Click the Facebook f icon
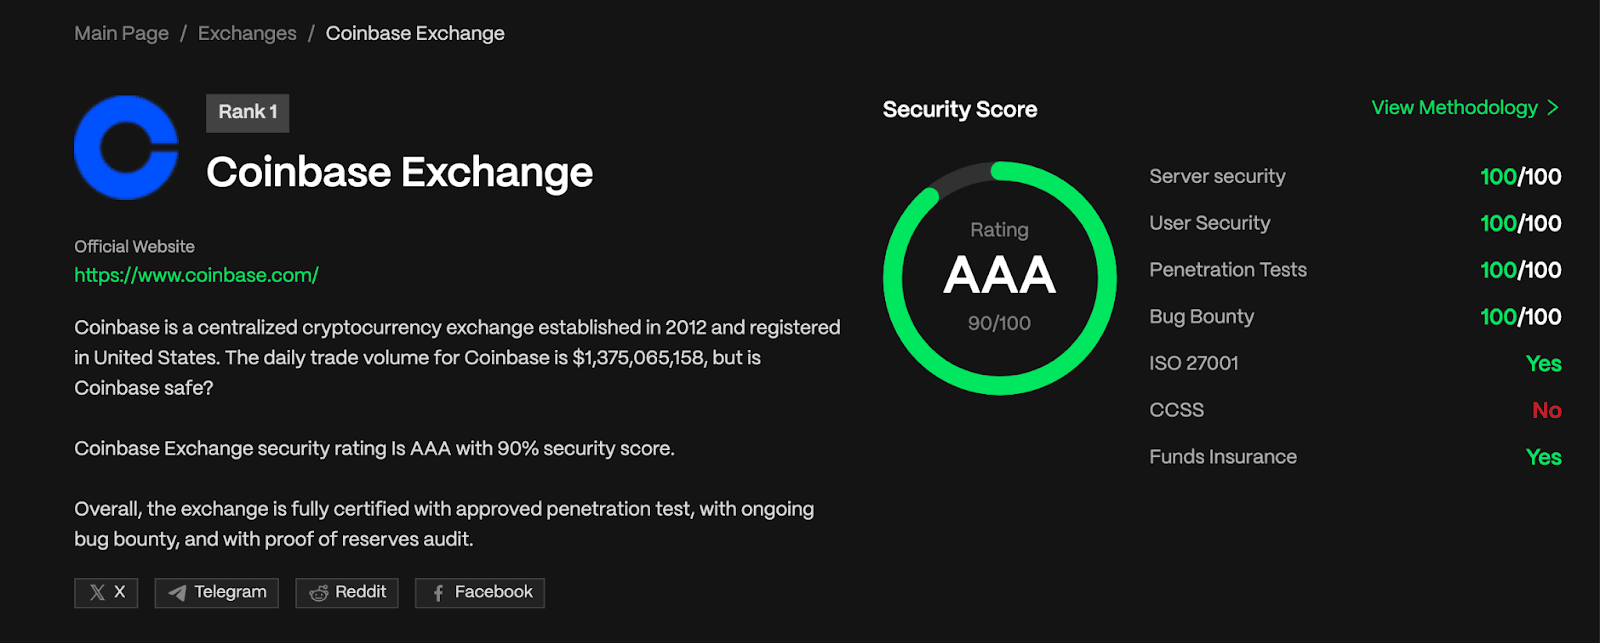The image size is (1600, 643). click(438, 593)
